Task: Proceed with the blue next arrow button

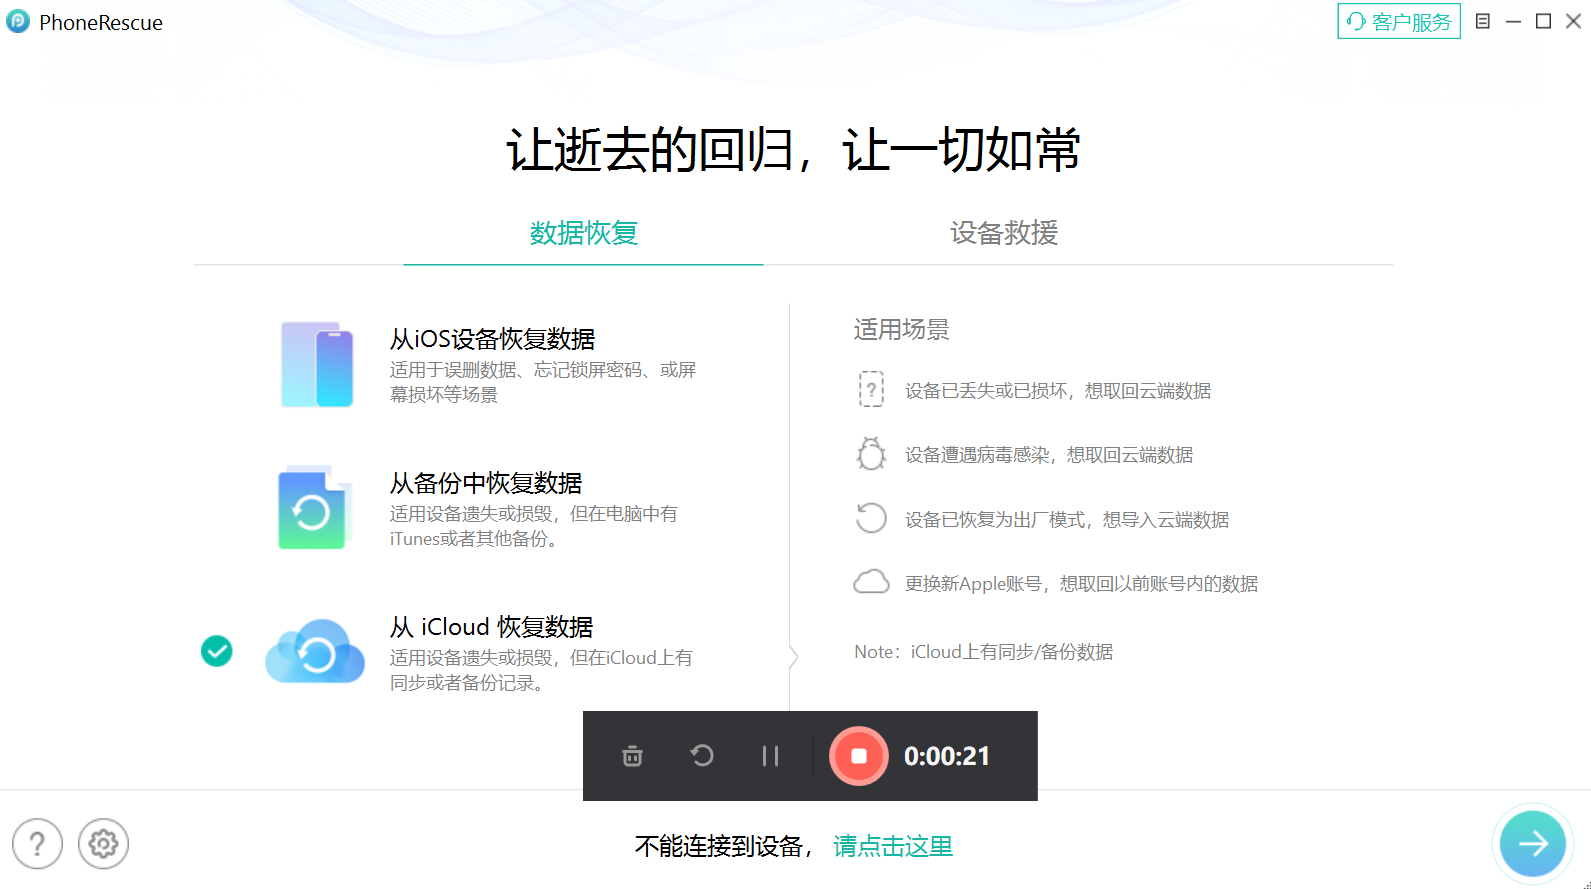Action: tap(1533, 844)
